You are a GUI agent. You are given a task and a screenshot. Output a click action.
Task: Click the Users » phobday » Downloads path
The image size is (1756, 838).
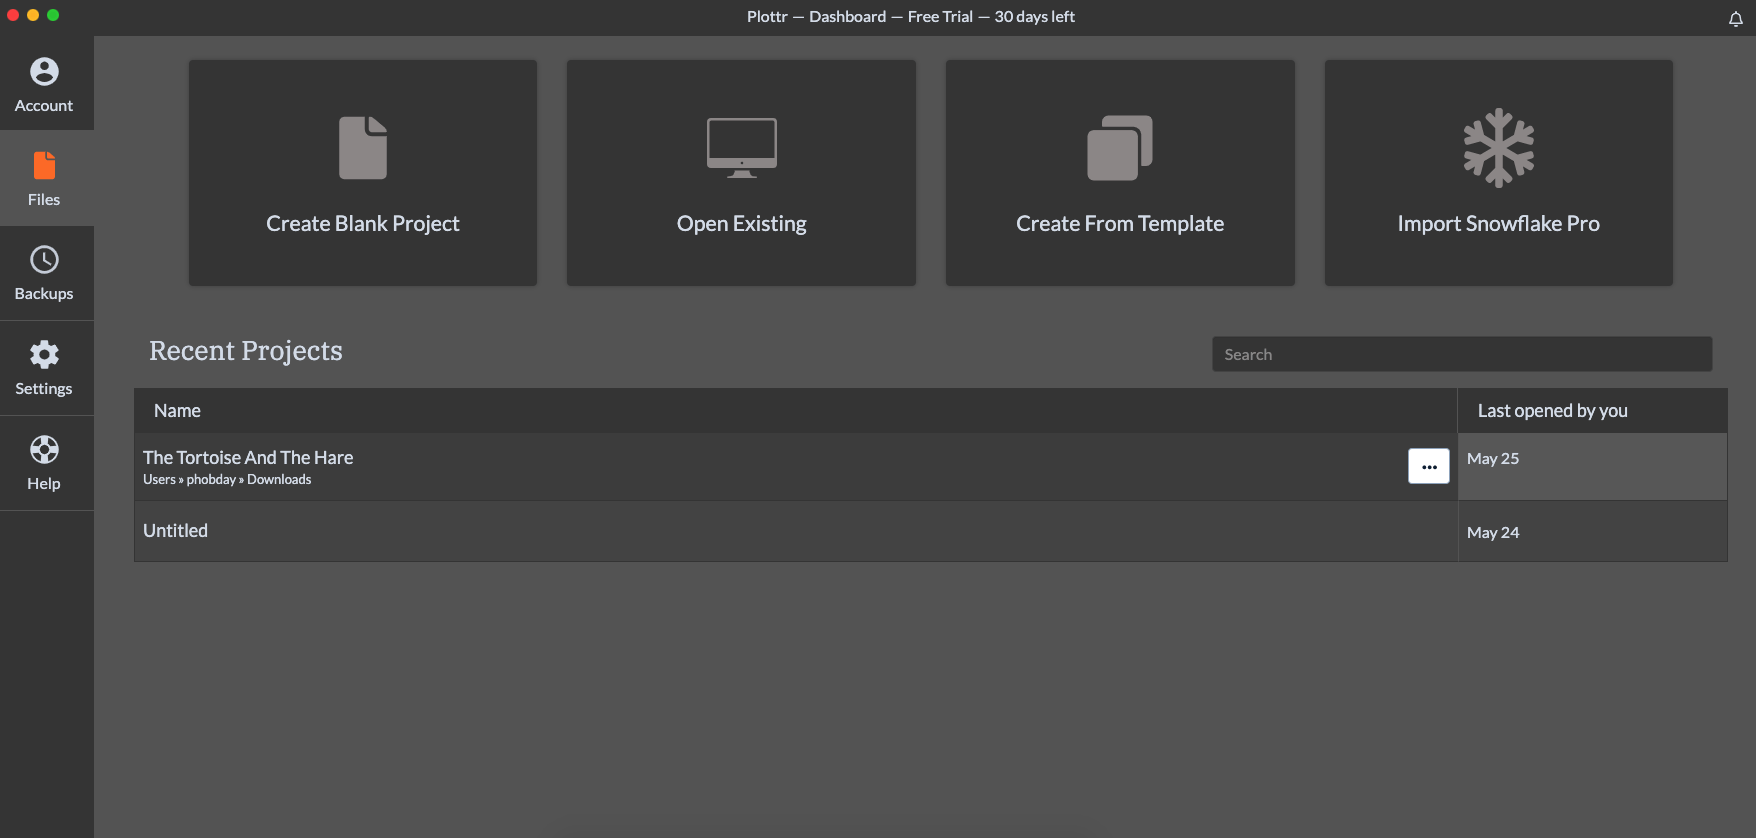point(227,480)
